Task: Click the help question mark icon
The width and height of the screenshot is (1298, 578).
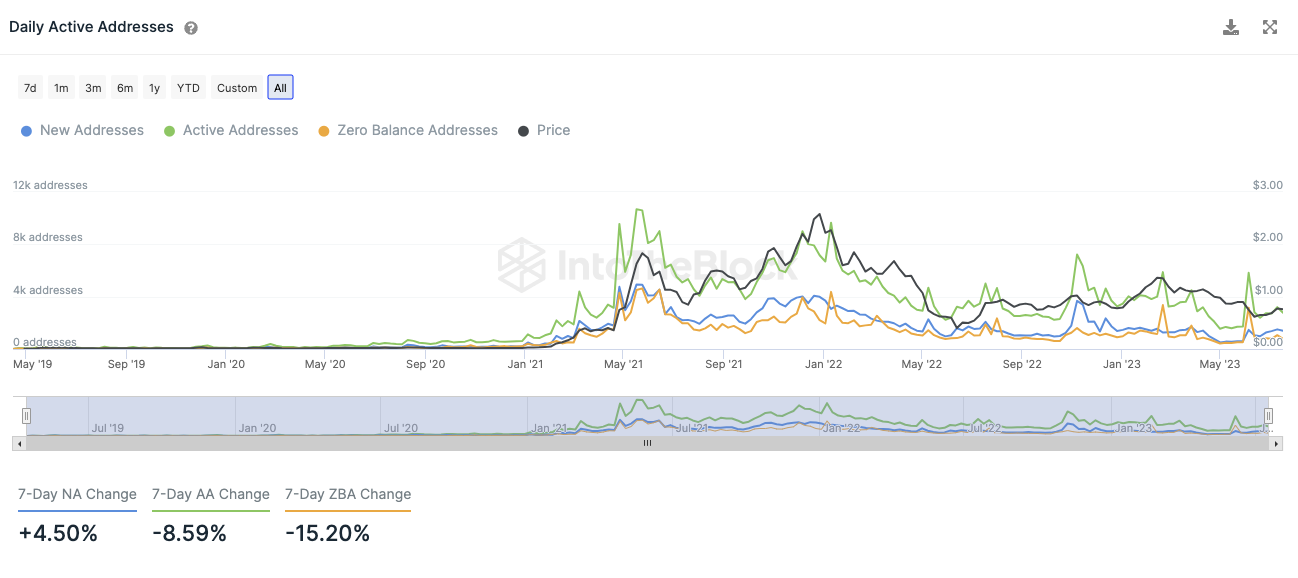Action: [x=191, y=28]
